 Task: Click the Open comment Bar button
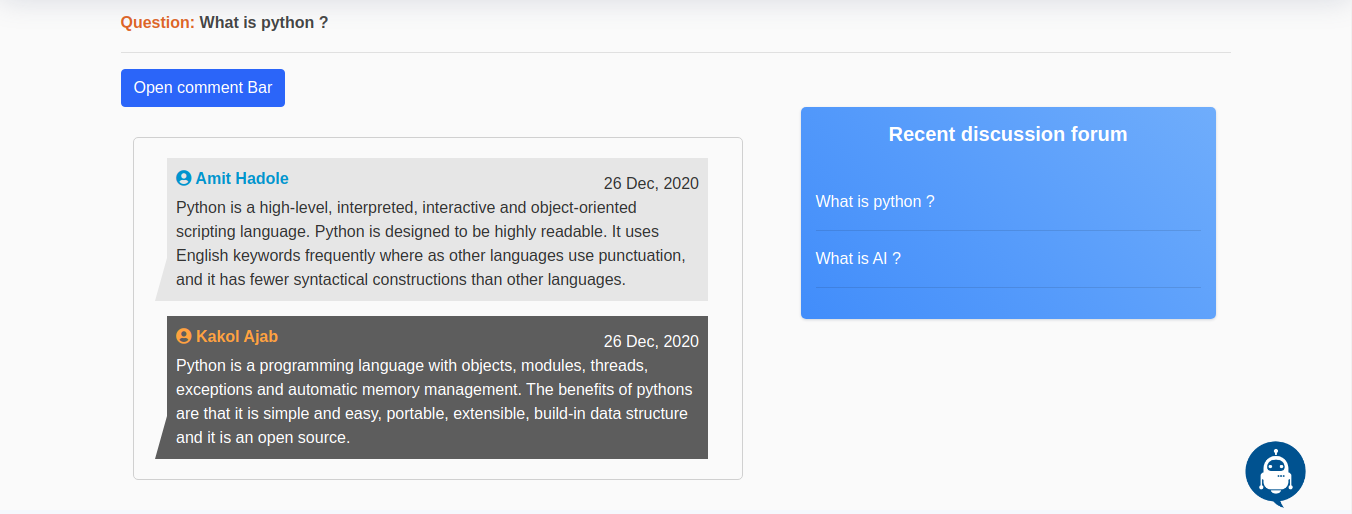click(203, 88)
